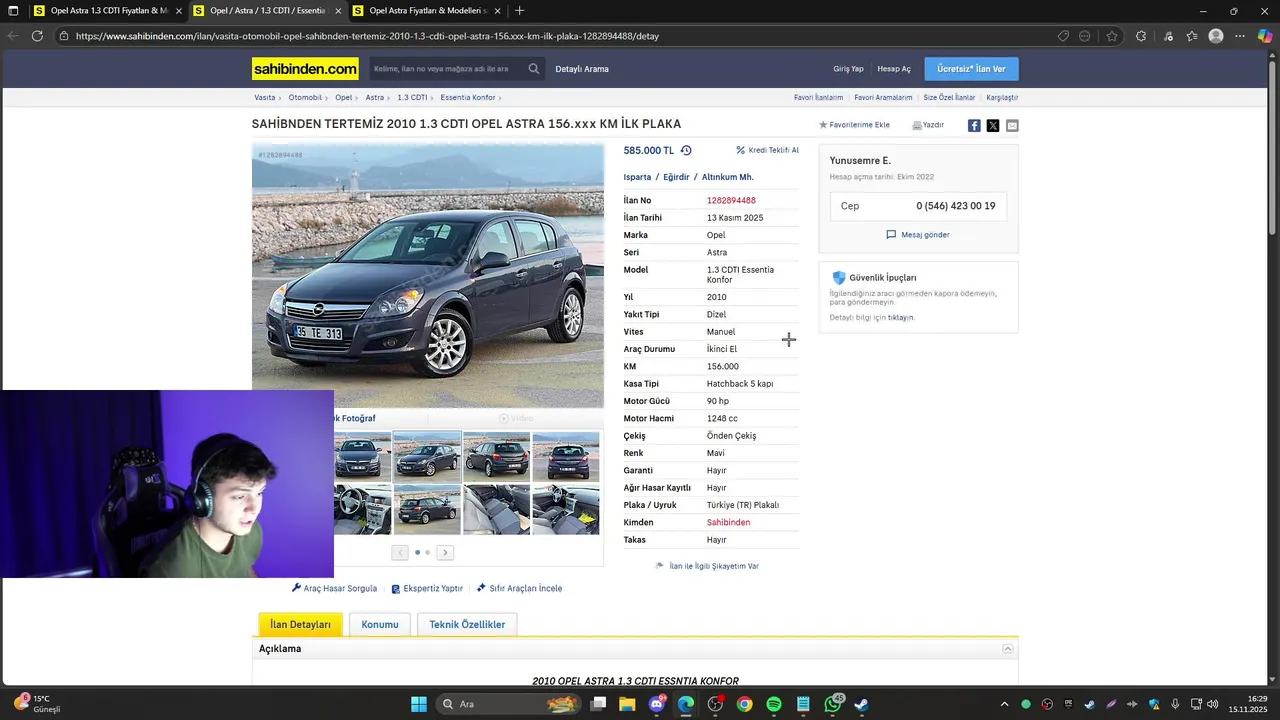This screenshot has height=720, width=1280.
Task: Go to previous thumbnail page arrow
Action: (400, 552)
